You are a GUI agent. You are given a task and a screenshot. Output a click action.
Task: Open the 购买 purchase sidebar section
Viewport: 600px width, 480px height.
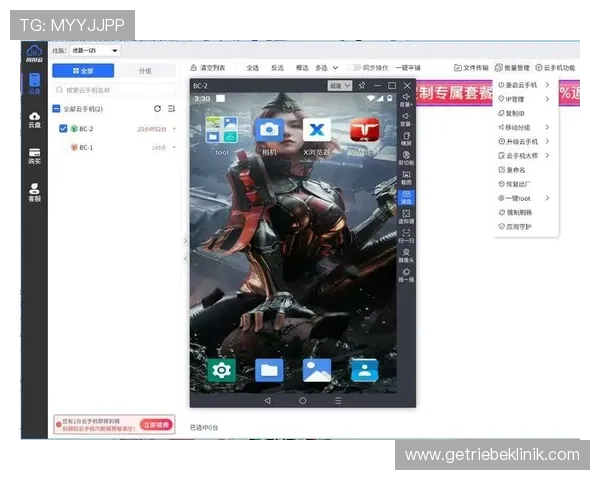click(x=34, y=156)
